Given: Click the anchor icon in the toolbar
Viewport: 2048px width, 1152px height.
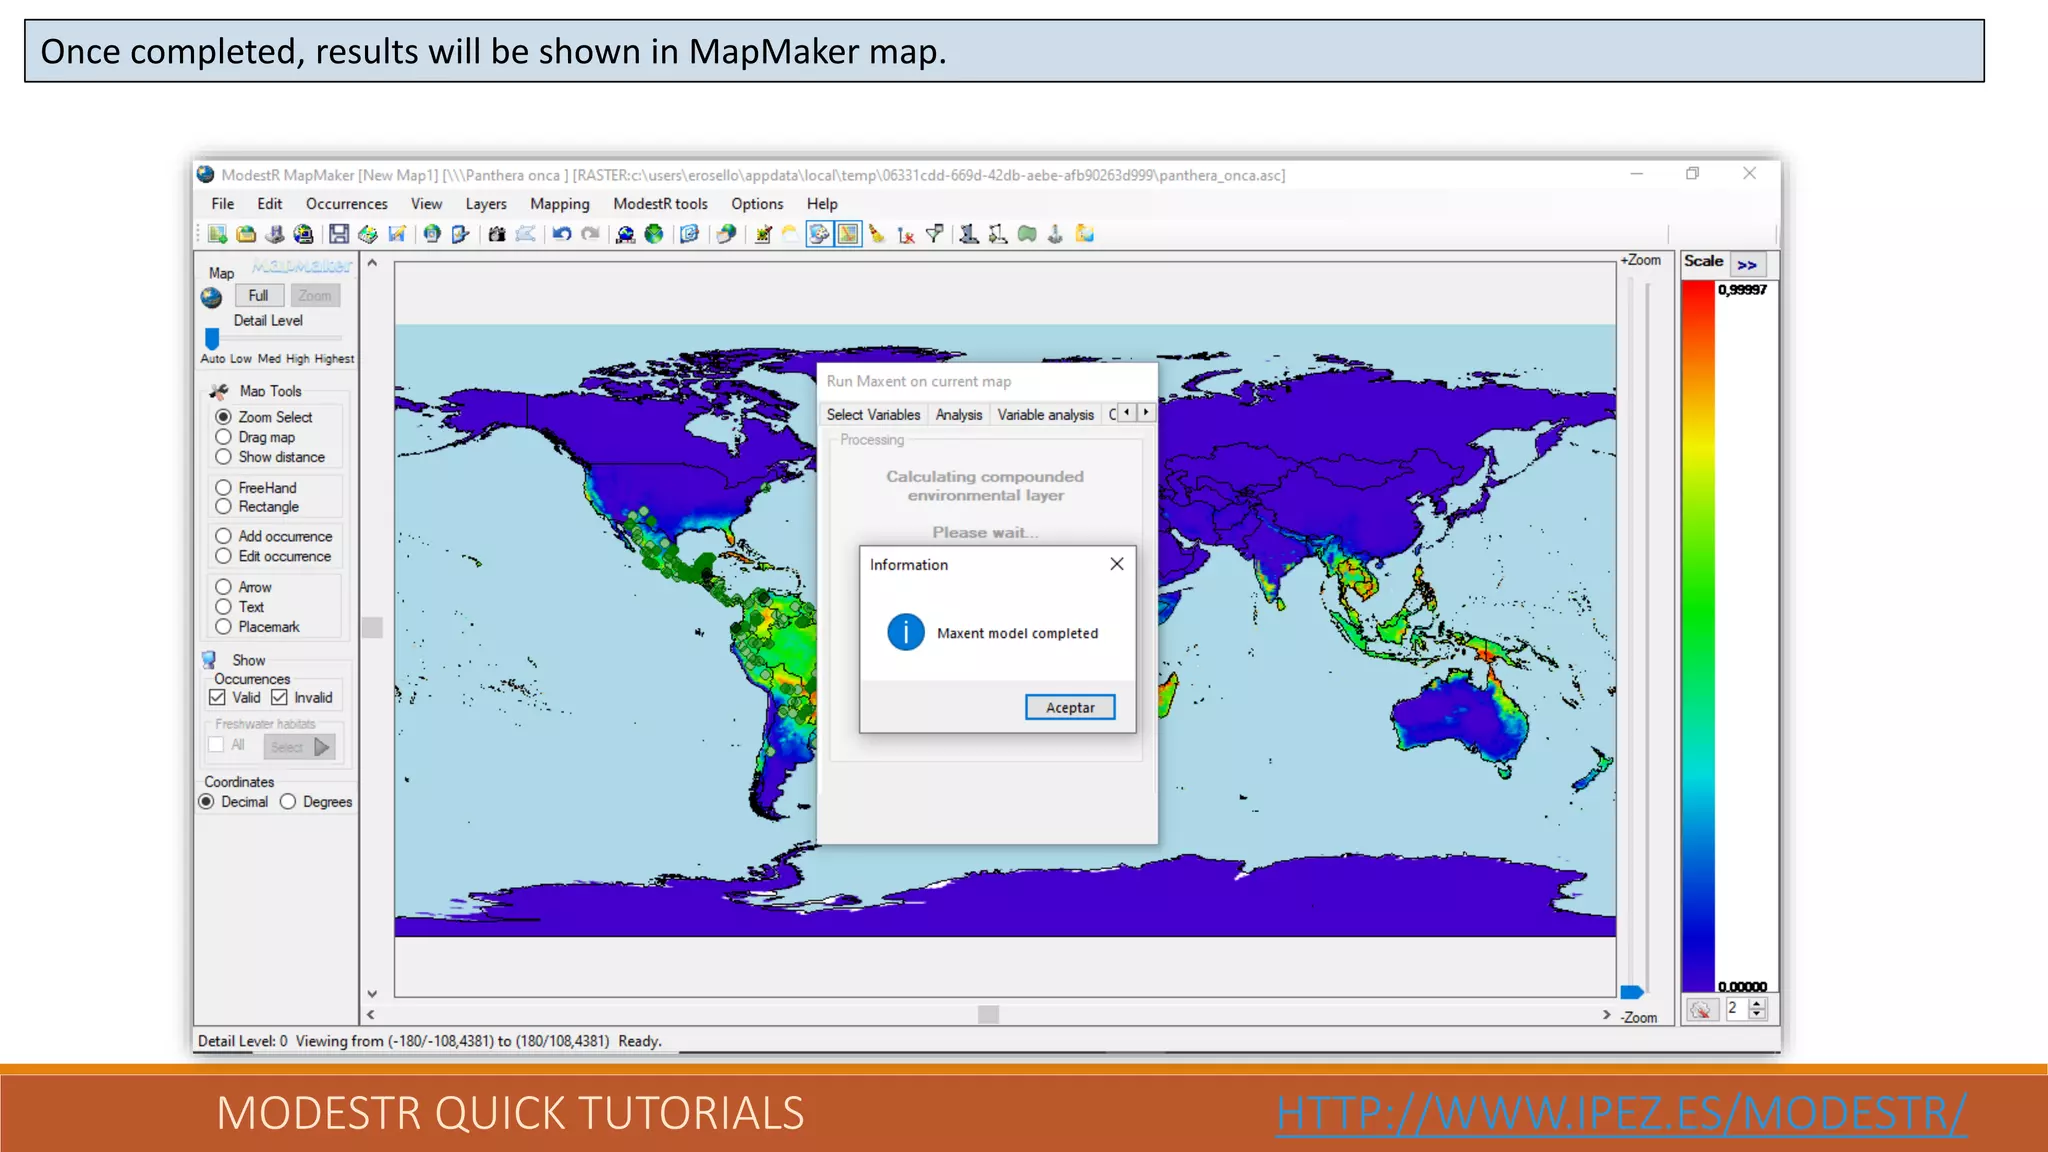Looking at the screenshot, I should 1055,234.
